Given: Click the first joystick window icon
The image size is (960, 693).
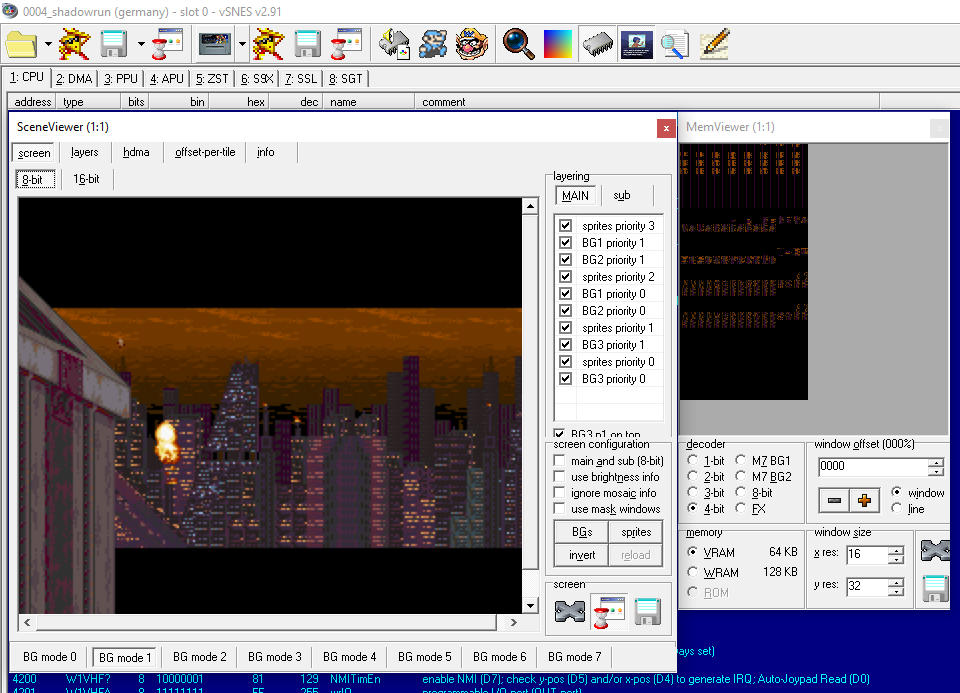Looking at the screenshot, I should [167, 44].
